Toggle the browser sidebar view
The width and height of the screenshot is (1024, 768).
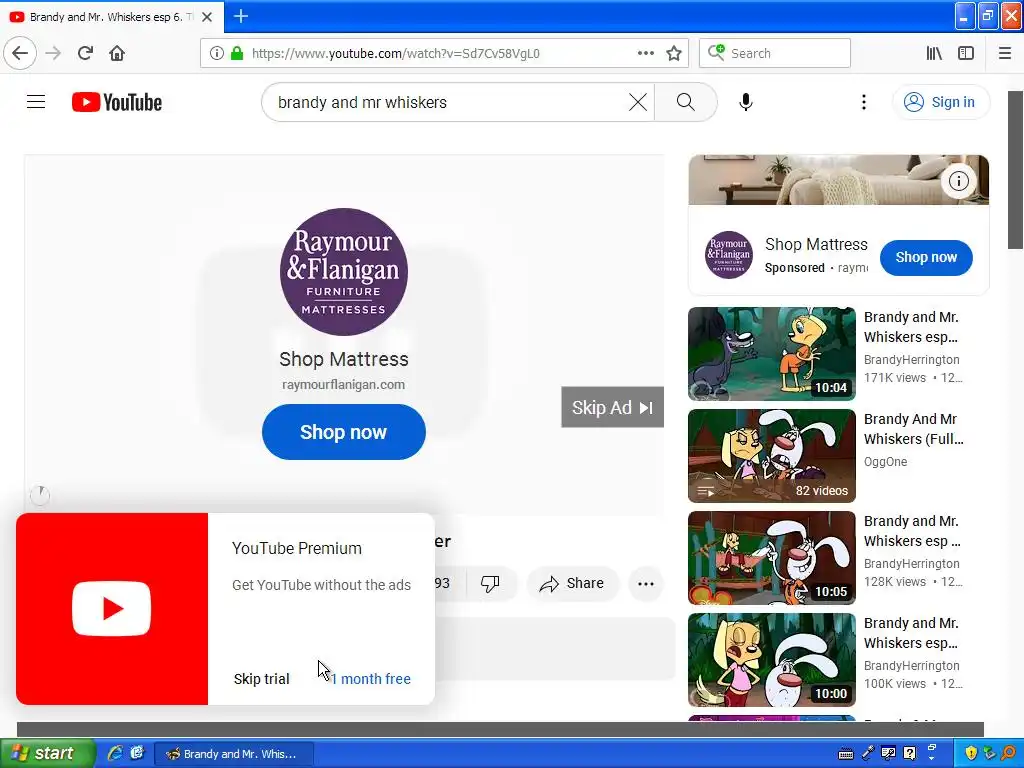(x=966, y=53)
